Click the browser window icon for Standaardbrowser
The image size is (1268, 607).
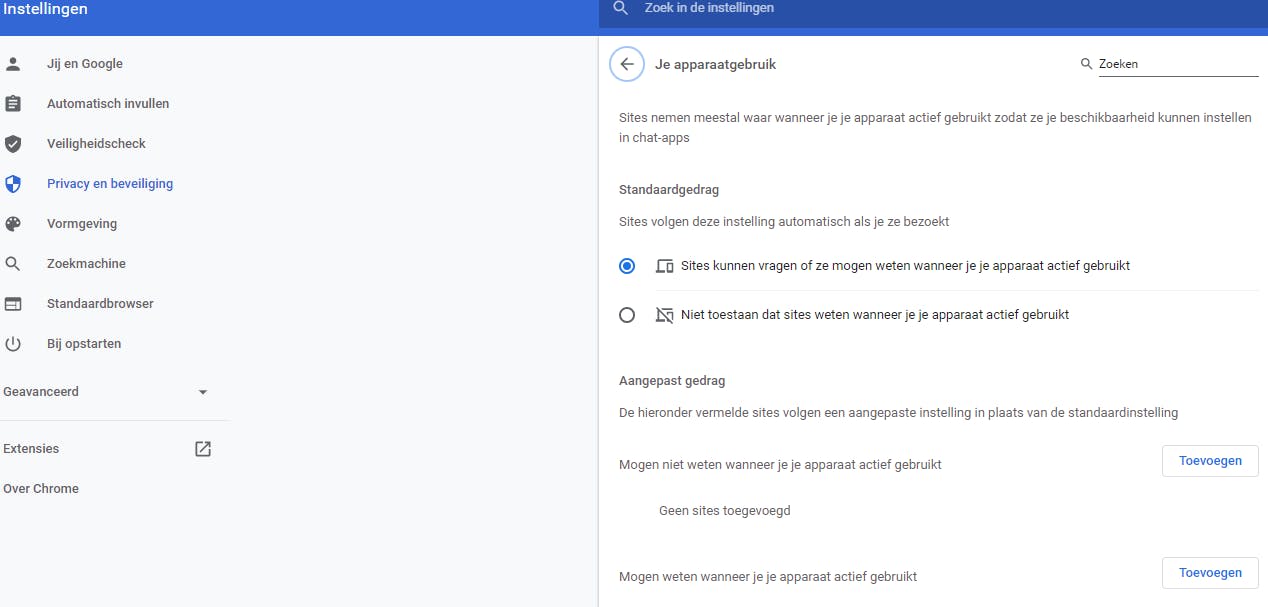click(13, 304)
